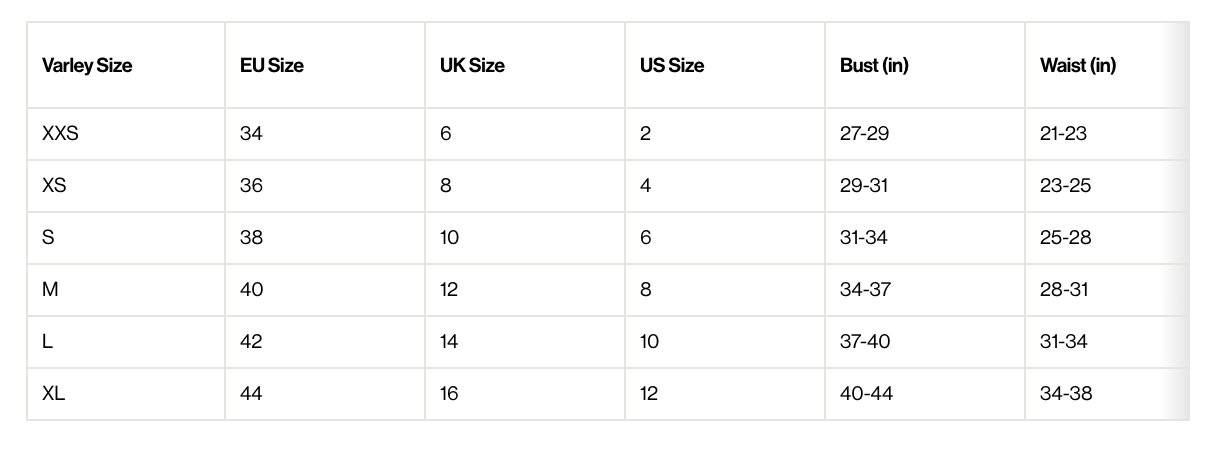Click UK size 14 cell
The height and width of the screenshot is (460, 1214).
(449, 342)
